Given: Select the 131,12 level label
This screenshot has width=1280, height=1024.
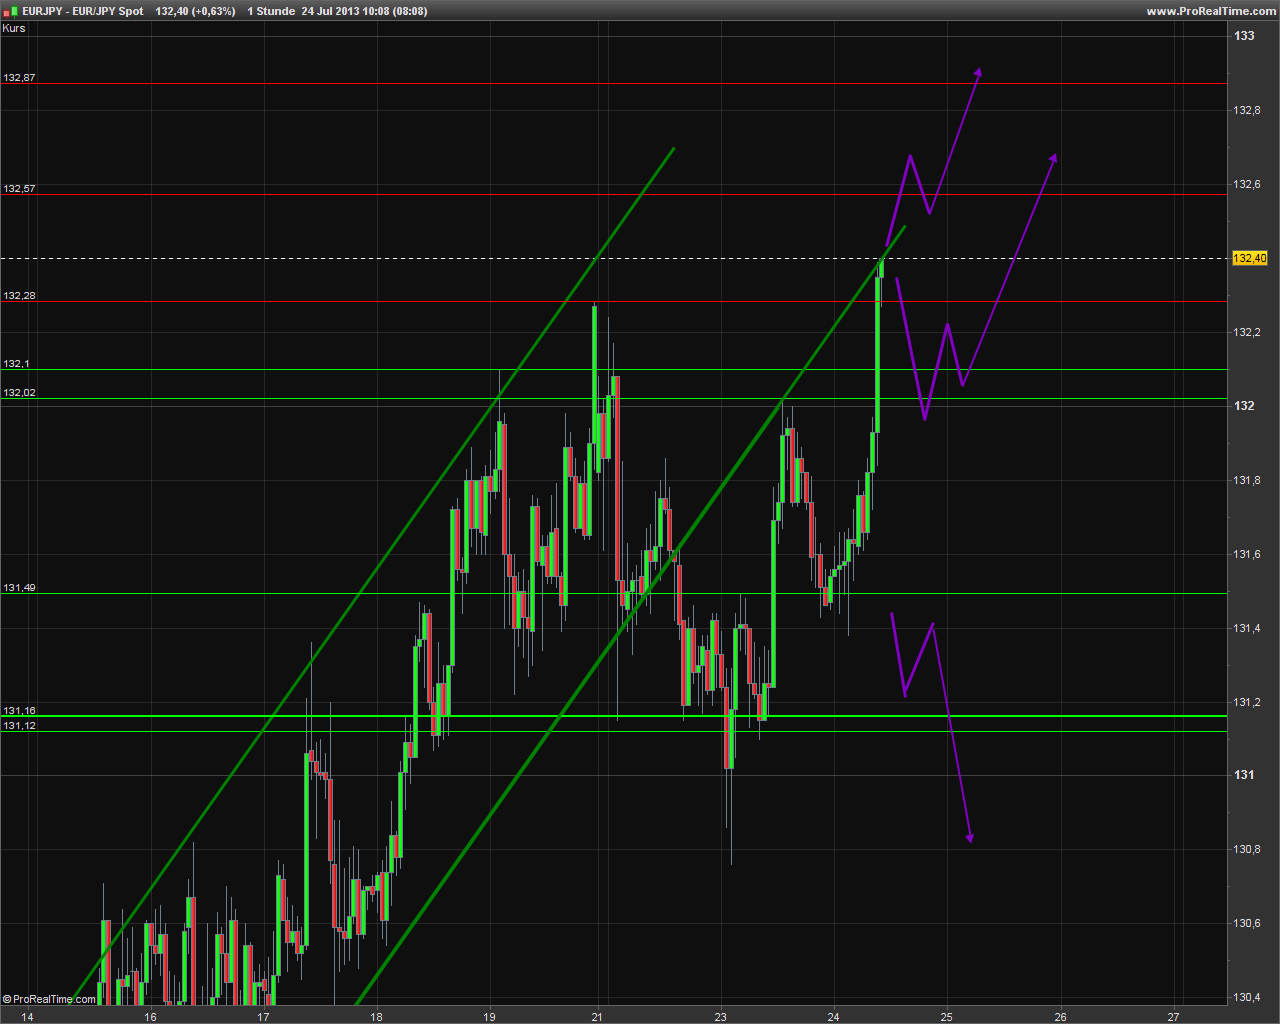Looking at the screenshot, I should tap(19, 725).
